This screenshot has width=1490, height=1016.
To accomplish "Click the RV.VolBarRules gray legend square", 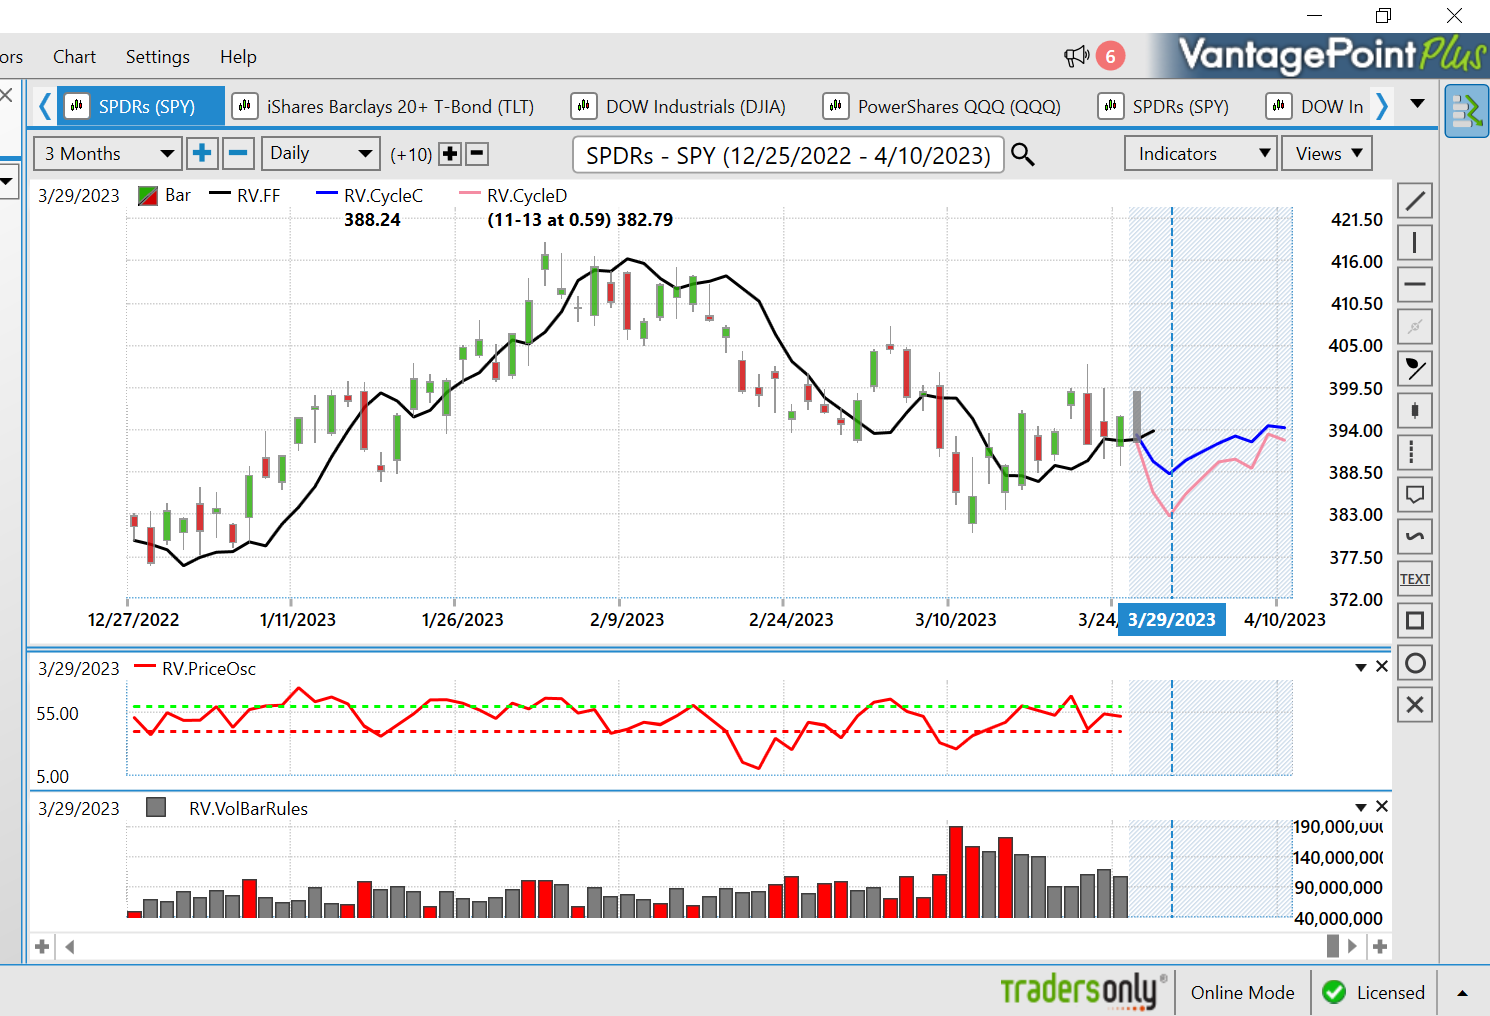I will click(x=156, y=807).
